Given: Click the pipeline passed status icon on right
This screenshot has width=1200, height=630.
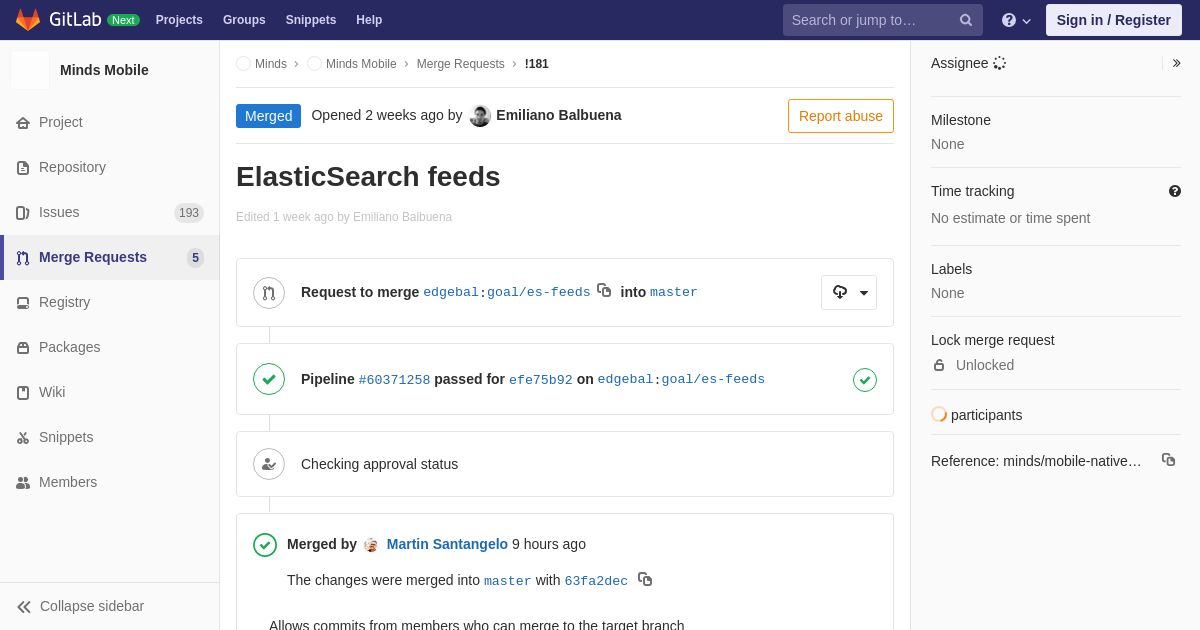Looking at the screenshot, I should [x=865, y=380].
